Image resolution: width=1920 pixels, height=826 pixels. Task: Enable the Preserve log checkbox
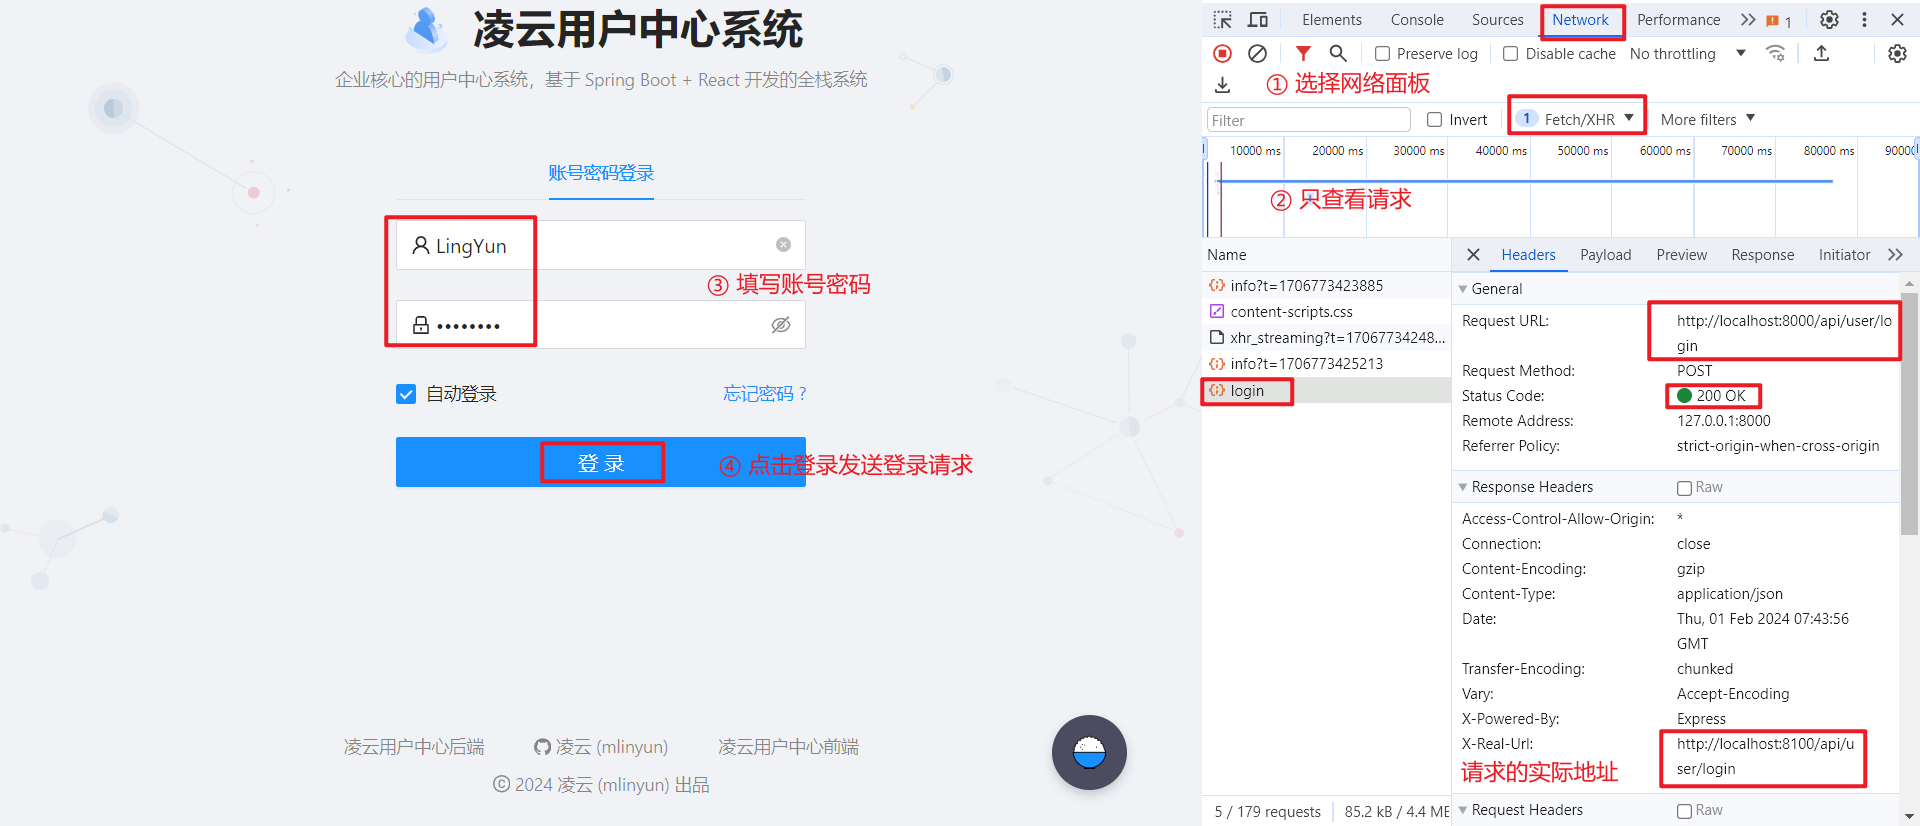pyautogui.click(x=1382, y=54)
